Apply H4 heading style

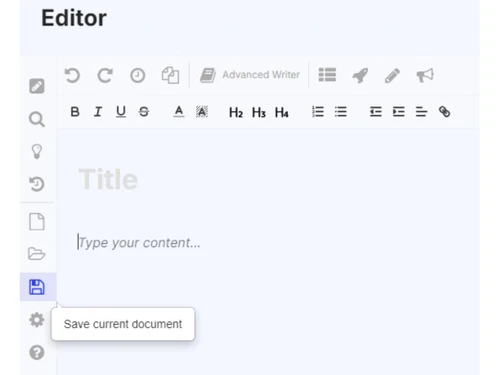point(282,112)
